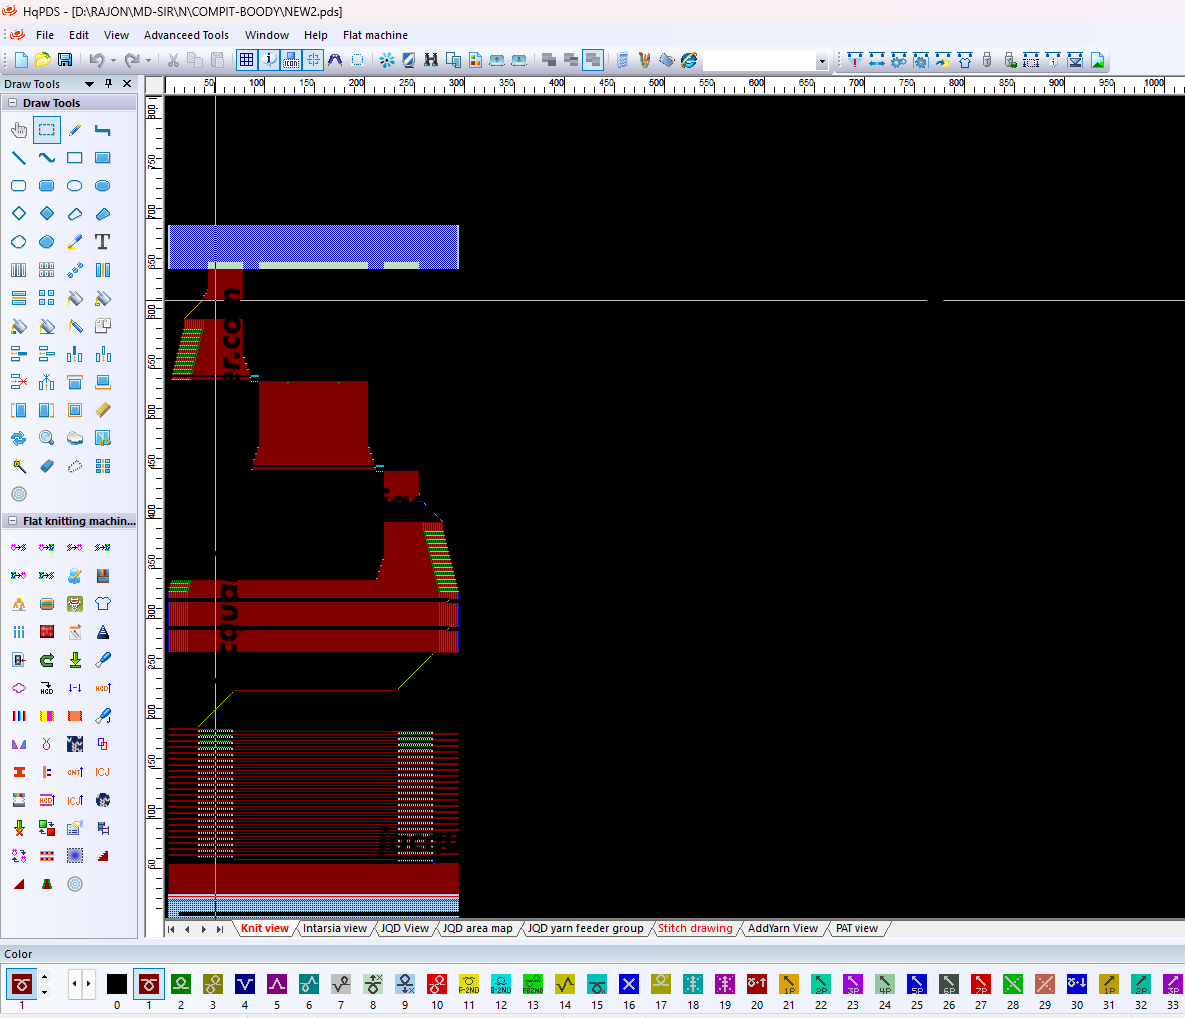Collapse the Flat knitting machine section
Viewport: 1185px width, 1018px height.
(13, 521)
